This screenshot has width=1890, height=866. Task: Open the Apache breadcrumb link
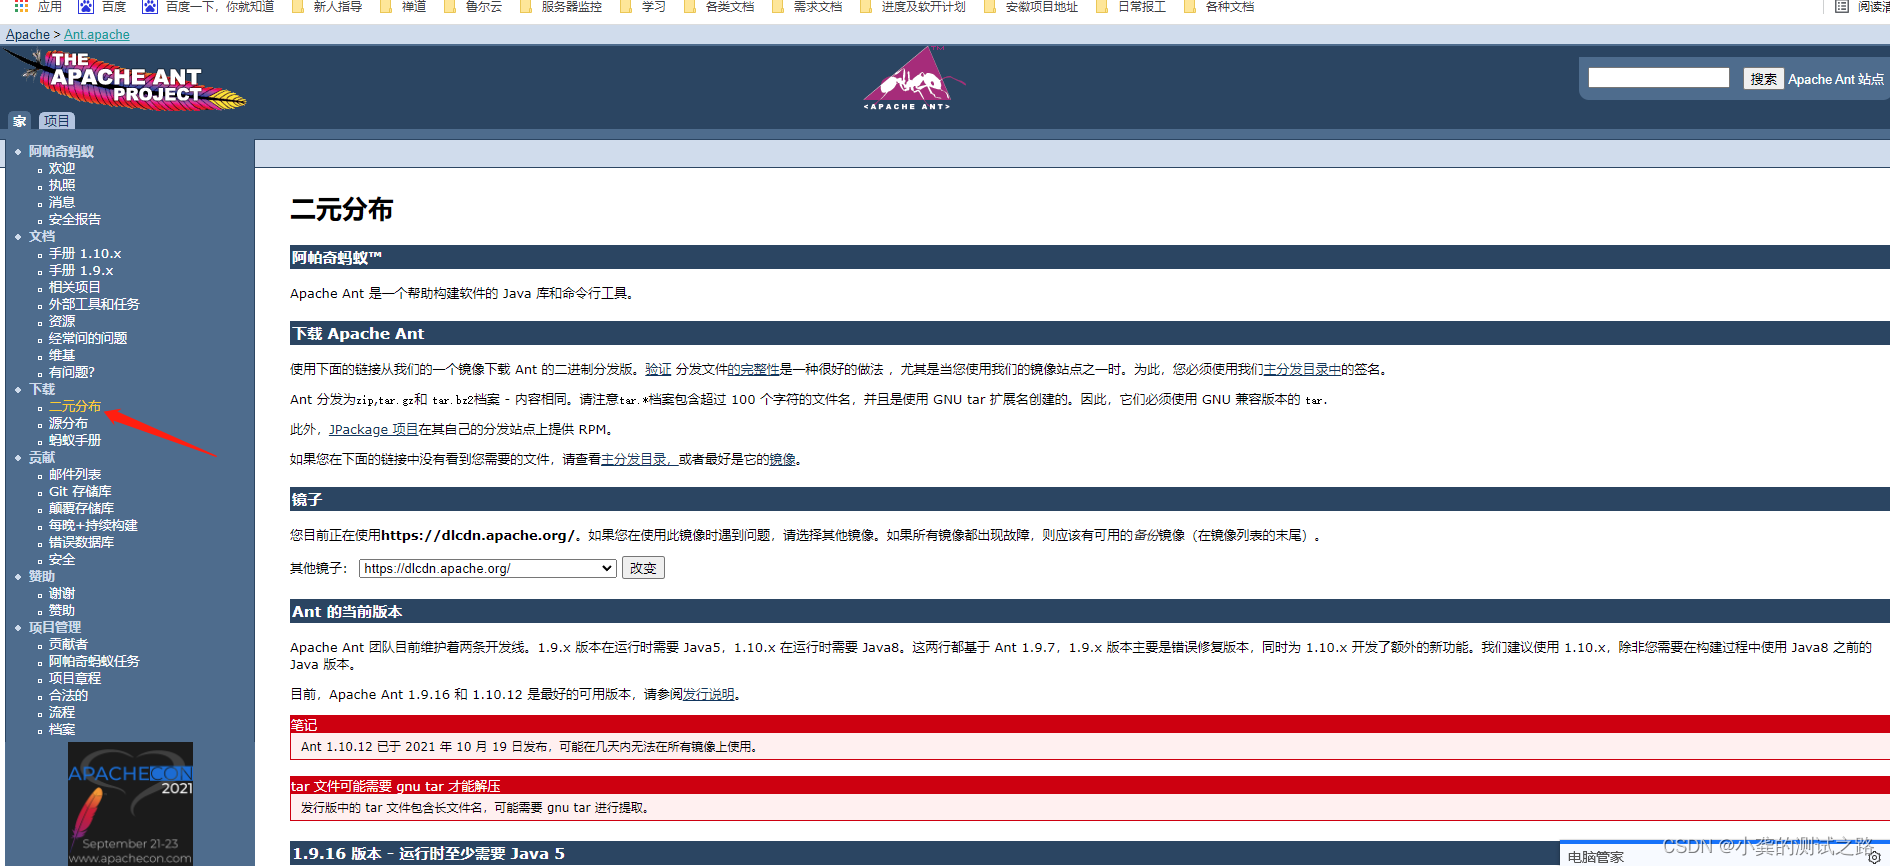pos(28,34)
